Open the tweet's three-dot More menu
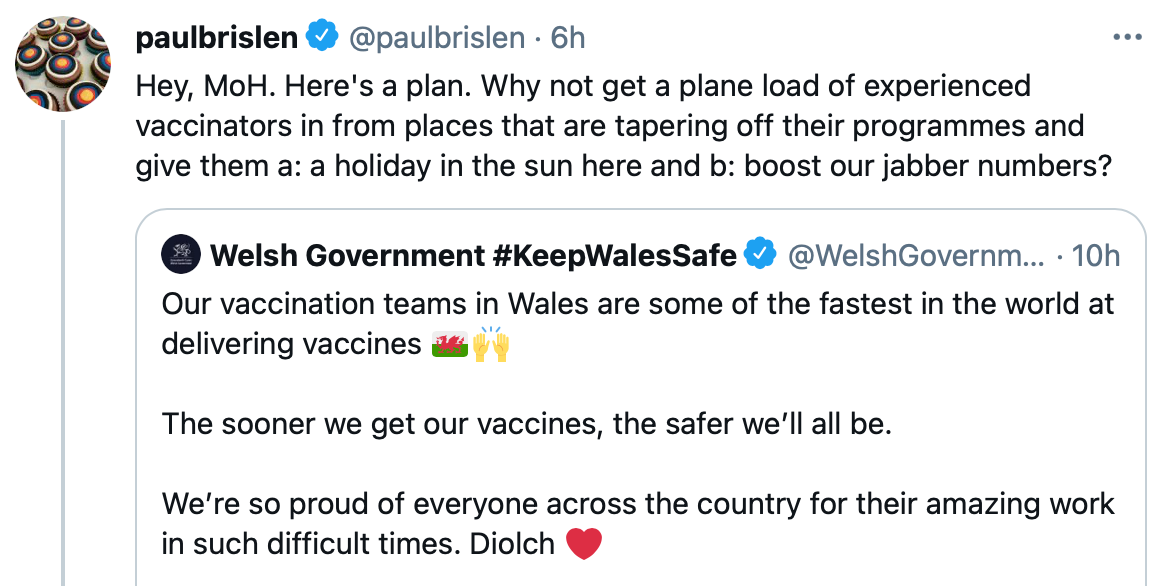Image resolution: width=1172 pixels, height=586 pixels. pos(1127,38)
